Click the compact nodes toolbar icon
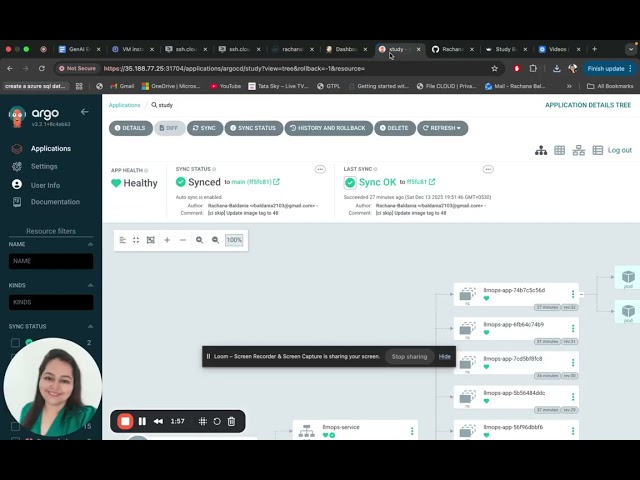Image resolution: width=640 pixels, height=480 pixels. (x=122, y=240)
